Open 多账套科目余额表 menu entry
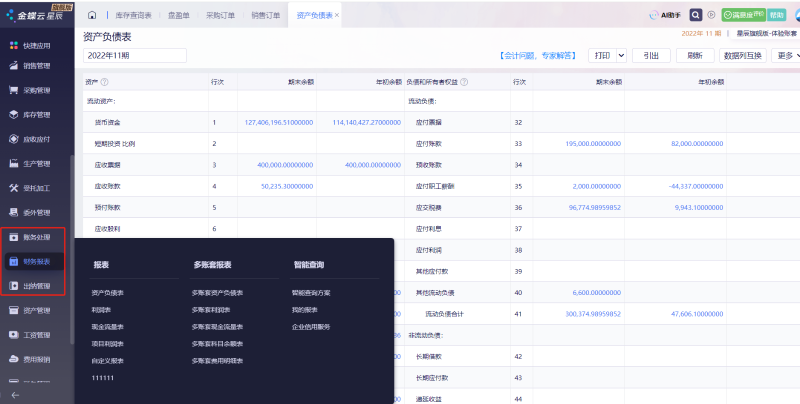The height and width of the screenshot is (404, 800). [217, 344]
